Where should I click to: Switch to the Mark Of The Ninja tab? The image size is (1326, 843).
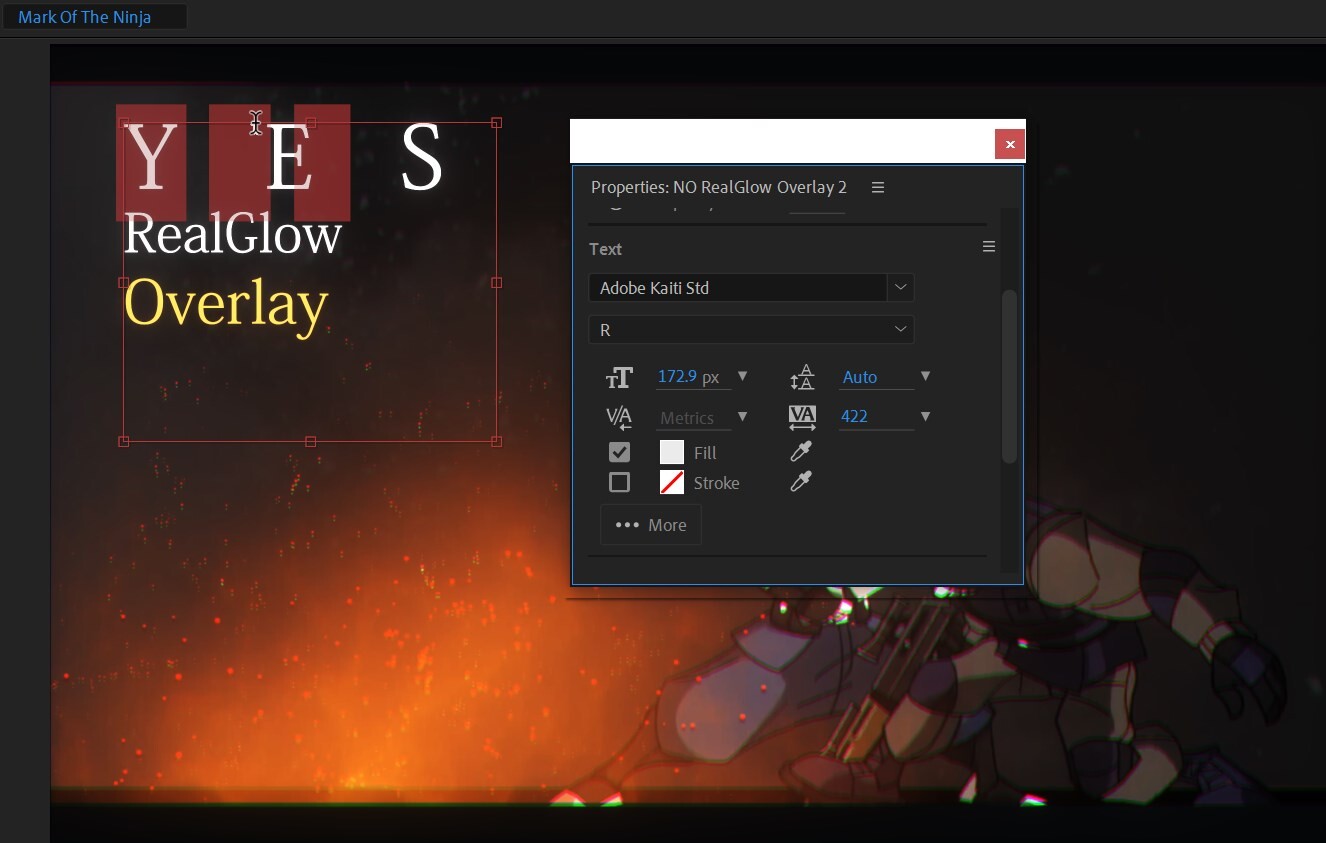click(85, 17)
